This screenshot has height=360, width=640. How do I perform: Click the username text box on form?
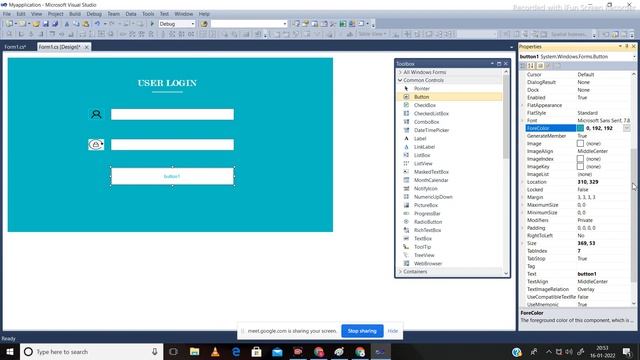pyautogui.click(x=172, y=114)
